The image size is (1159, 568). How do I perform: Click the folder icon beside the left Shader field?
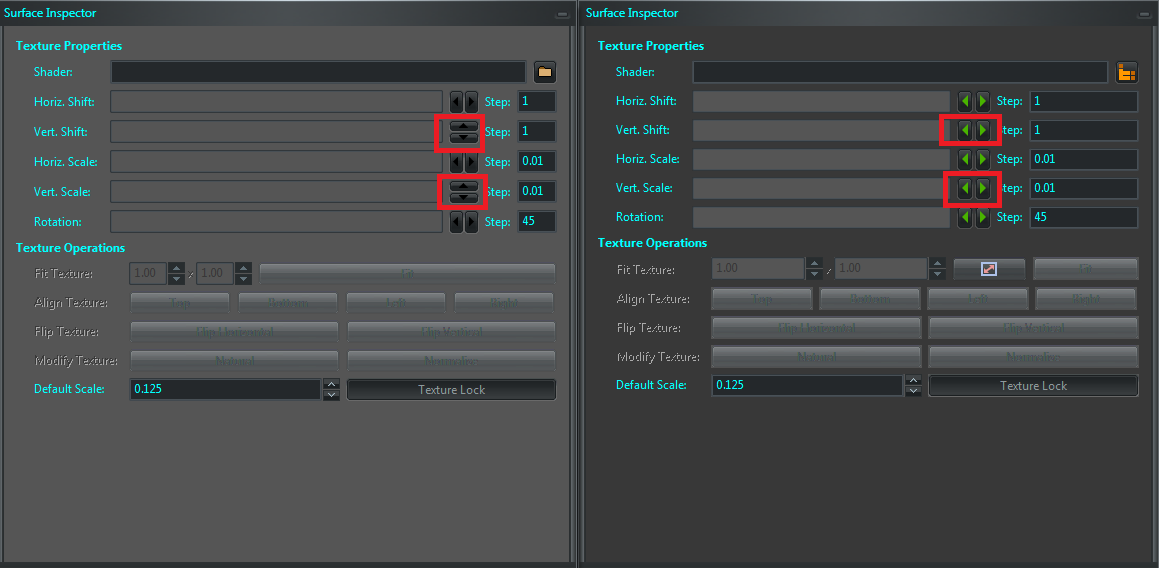click(x=545, y=72)
